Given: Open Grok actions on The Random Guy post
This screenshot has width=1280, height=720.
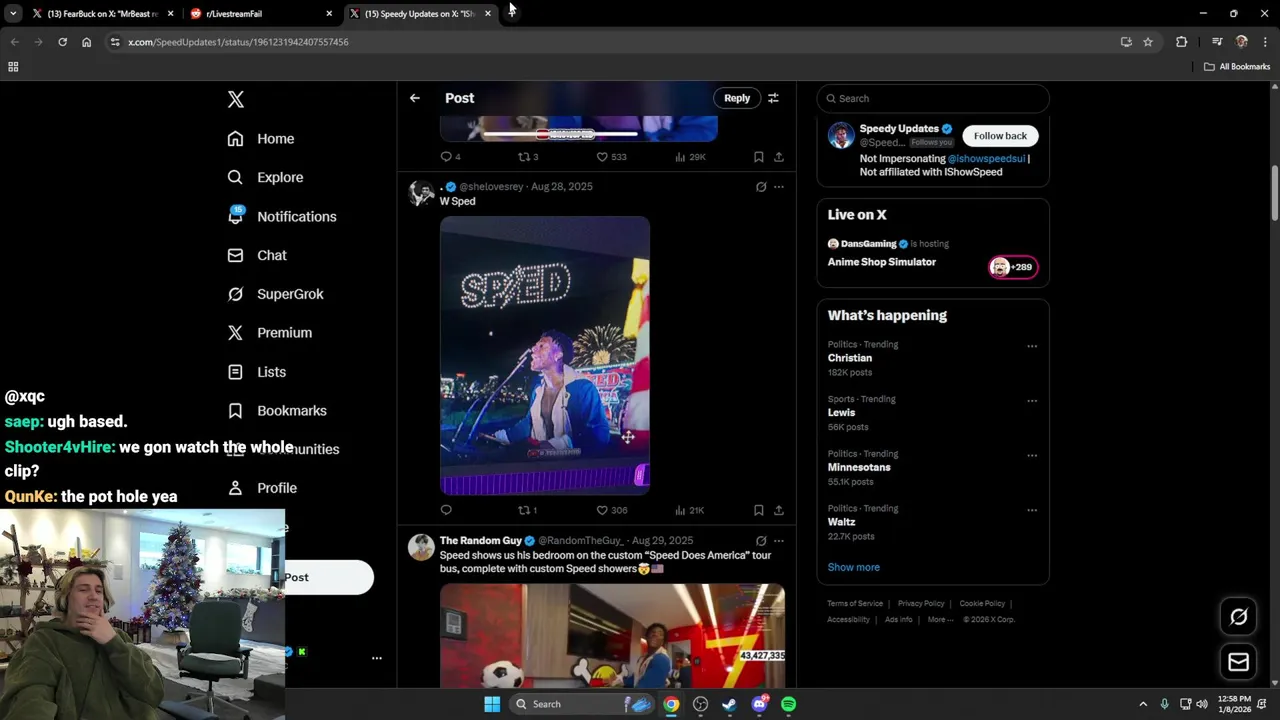Looking at the screenshot, I should 761,541.
